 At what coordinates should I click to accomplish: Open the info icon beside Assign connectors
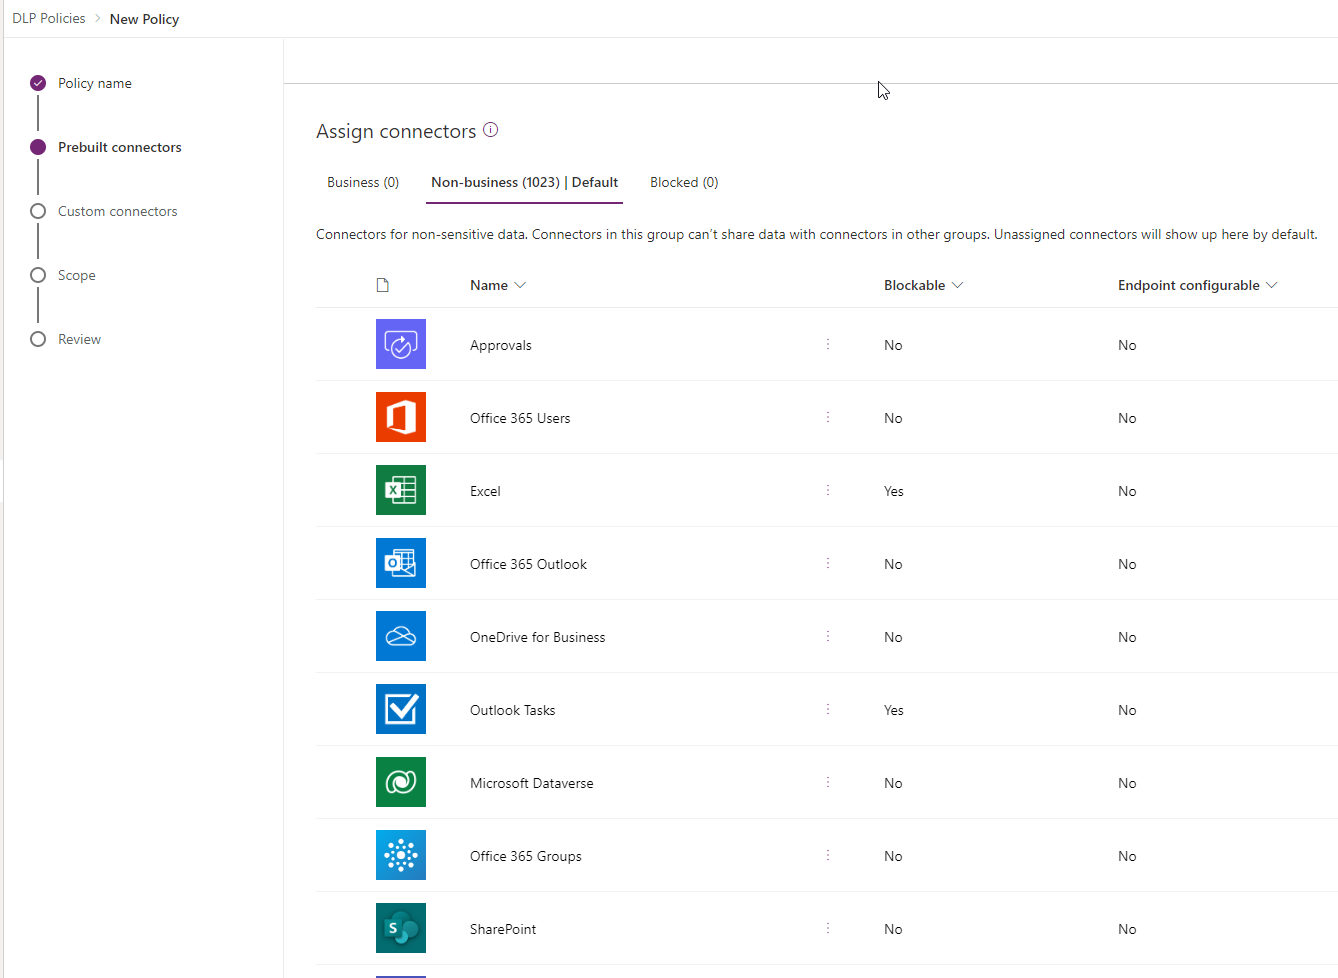(x=491, y=130)
